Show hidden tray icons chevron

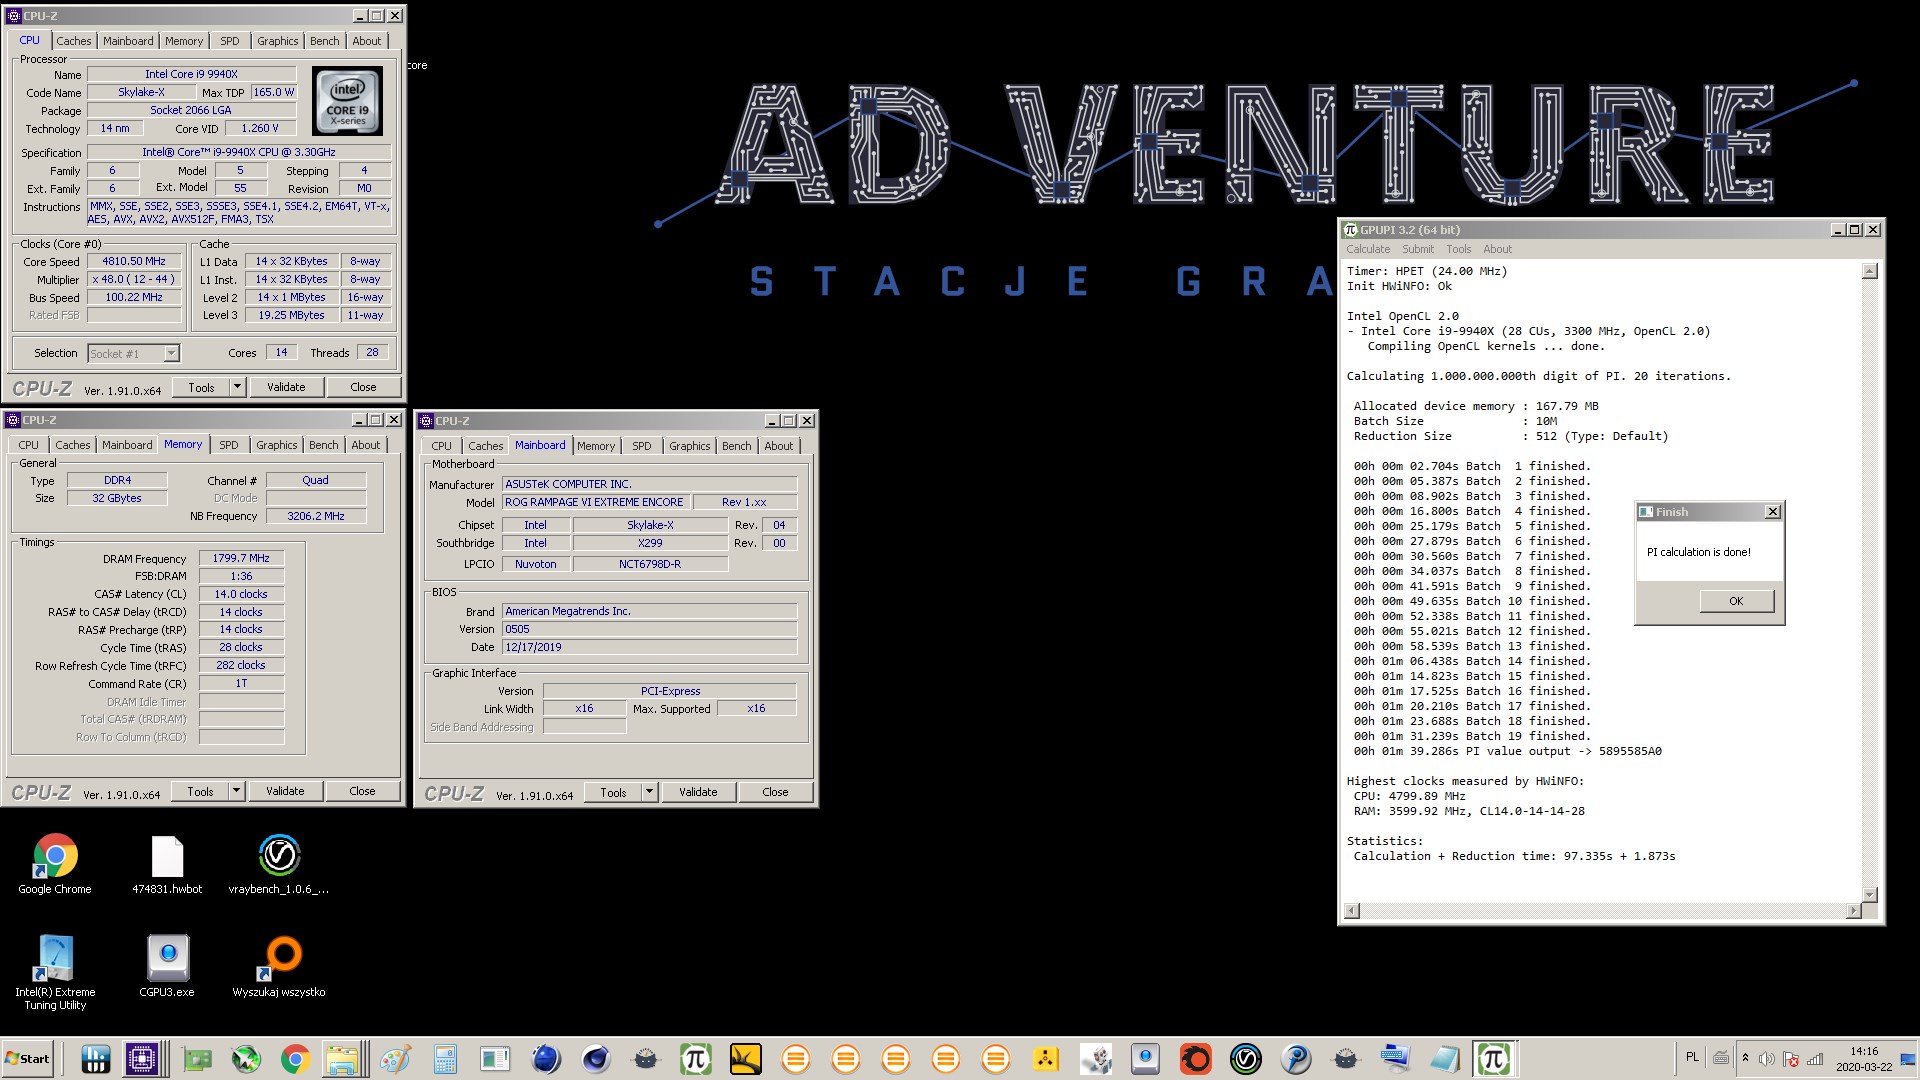(1746, 1058)
